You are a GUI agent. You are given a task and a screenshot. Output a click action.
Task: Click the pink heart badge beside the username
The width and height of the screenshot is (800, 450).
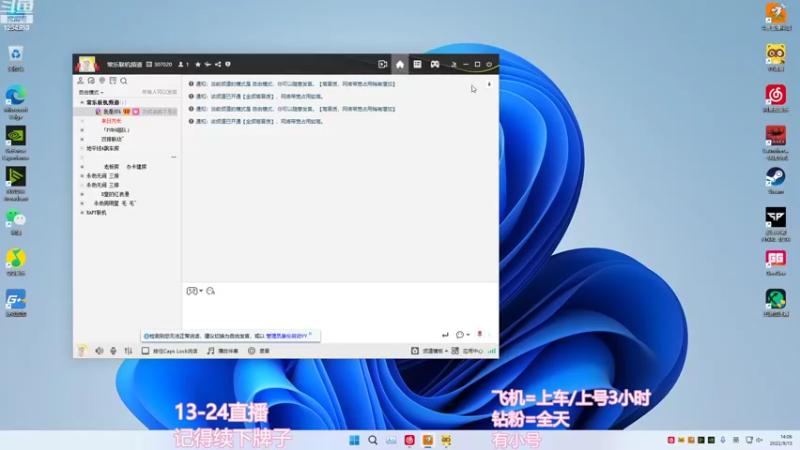pyautogui.click(x=136, y=112)
